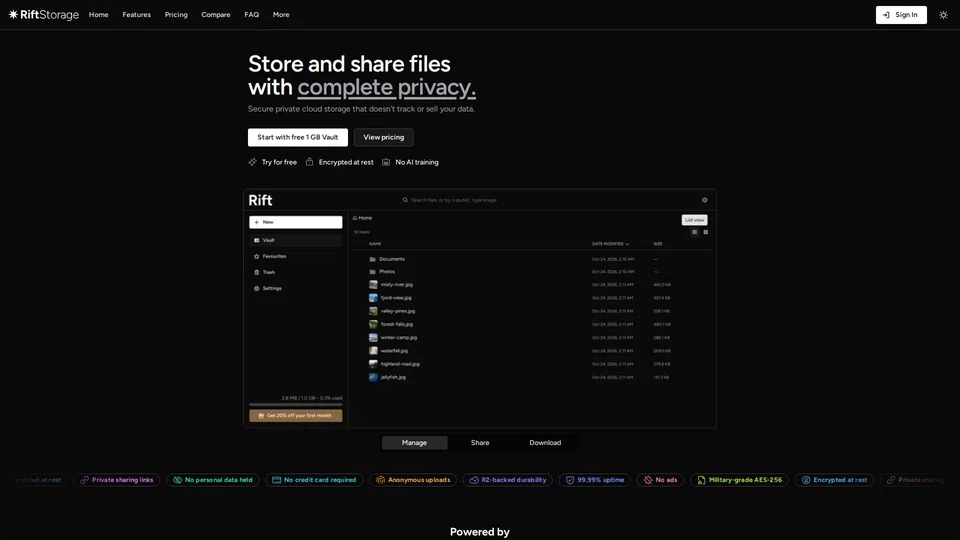The width and height of the screenshot is (960, 540).
Task: Click Get 20% off your first month
Action: pyautogui.click(x=296, y=416)
